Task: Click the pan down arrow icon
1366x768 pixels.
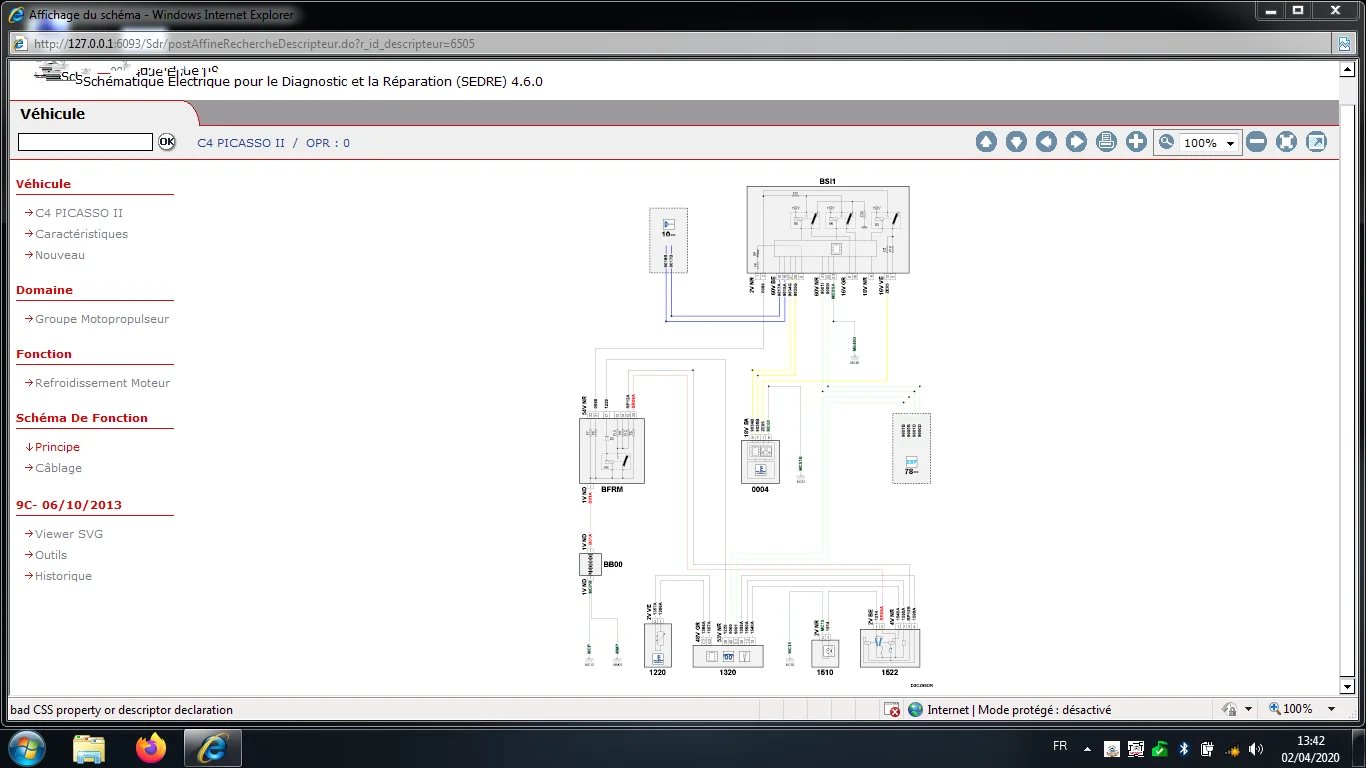Action: pos(1016,142)
